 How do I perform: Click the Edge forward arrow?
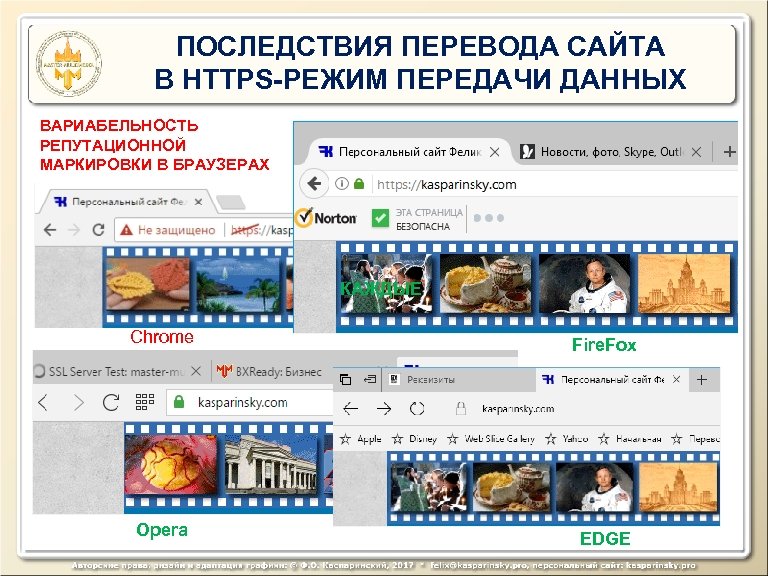(x=384, y=408)
